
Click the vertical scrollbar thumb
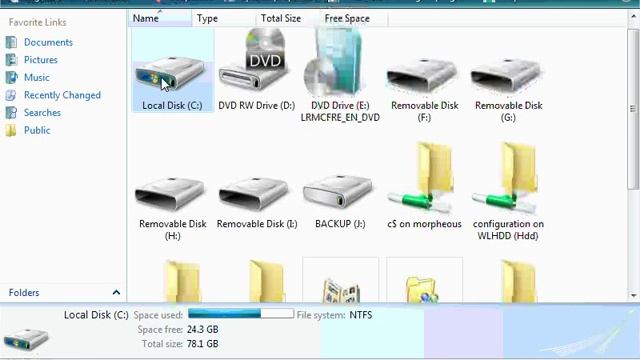[633, 109]
